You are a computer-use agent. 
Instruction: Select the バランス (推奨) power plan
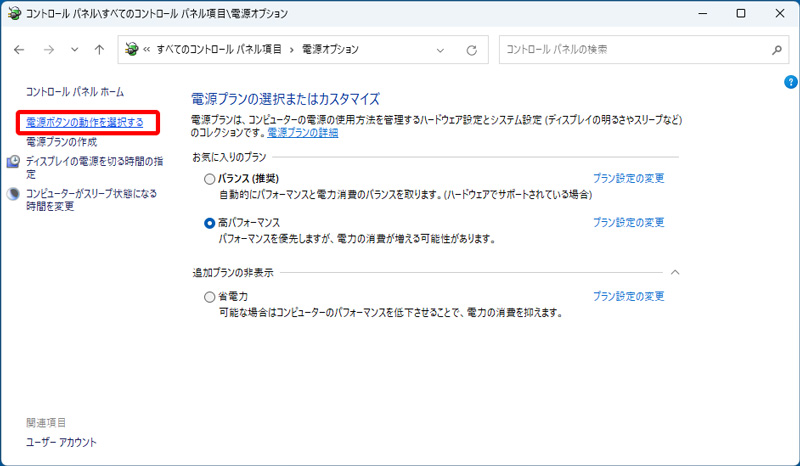tap(209, 179)
